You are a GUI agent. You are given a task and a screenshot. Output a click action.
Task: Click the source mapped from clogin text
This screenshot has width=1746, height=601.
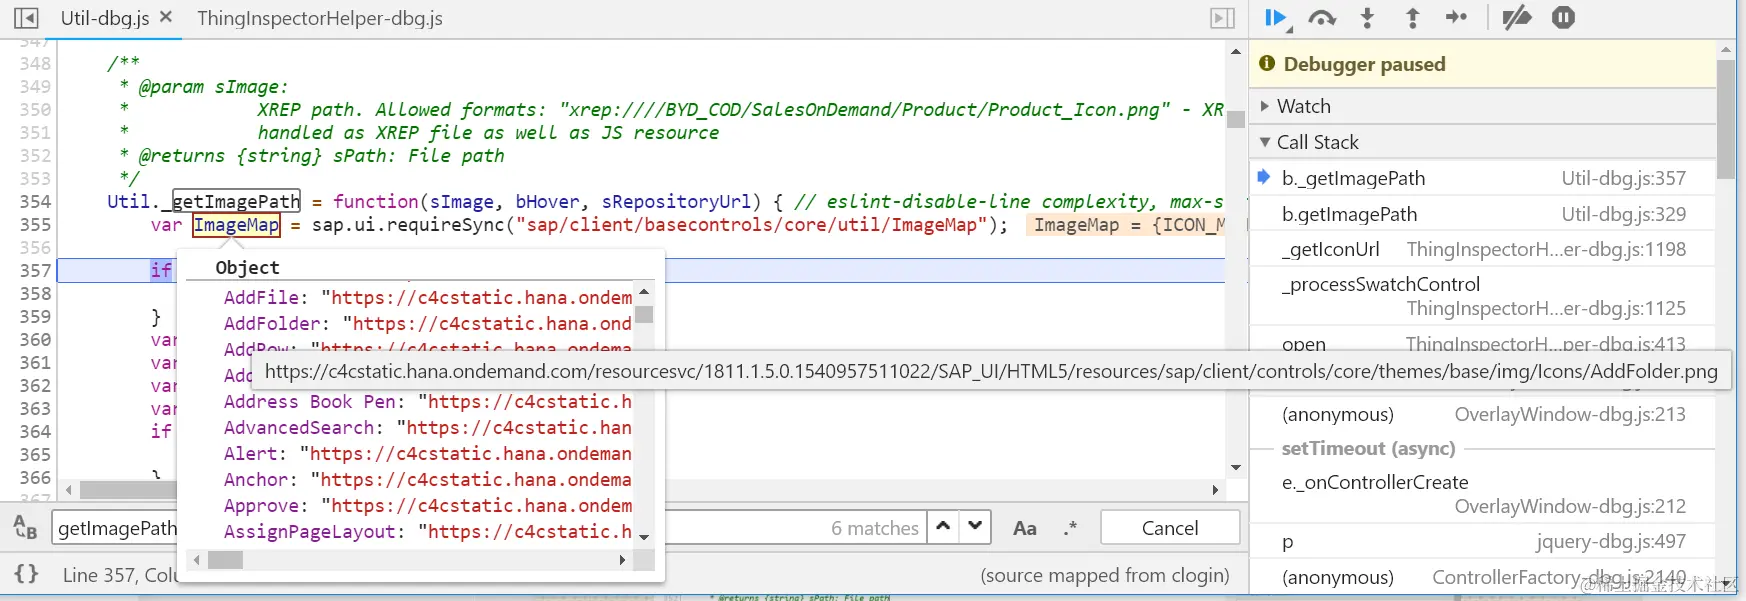tap(1105, 575)
